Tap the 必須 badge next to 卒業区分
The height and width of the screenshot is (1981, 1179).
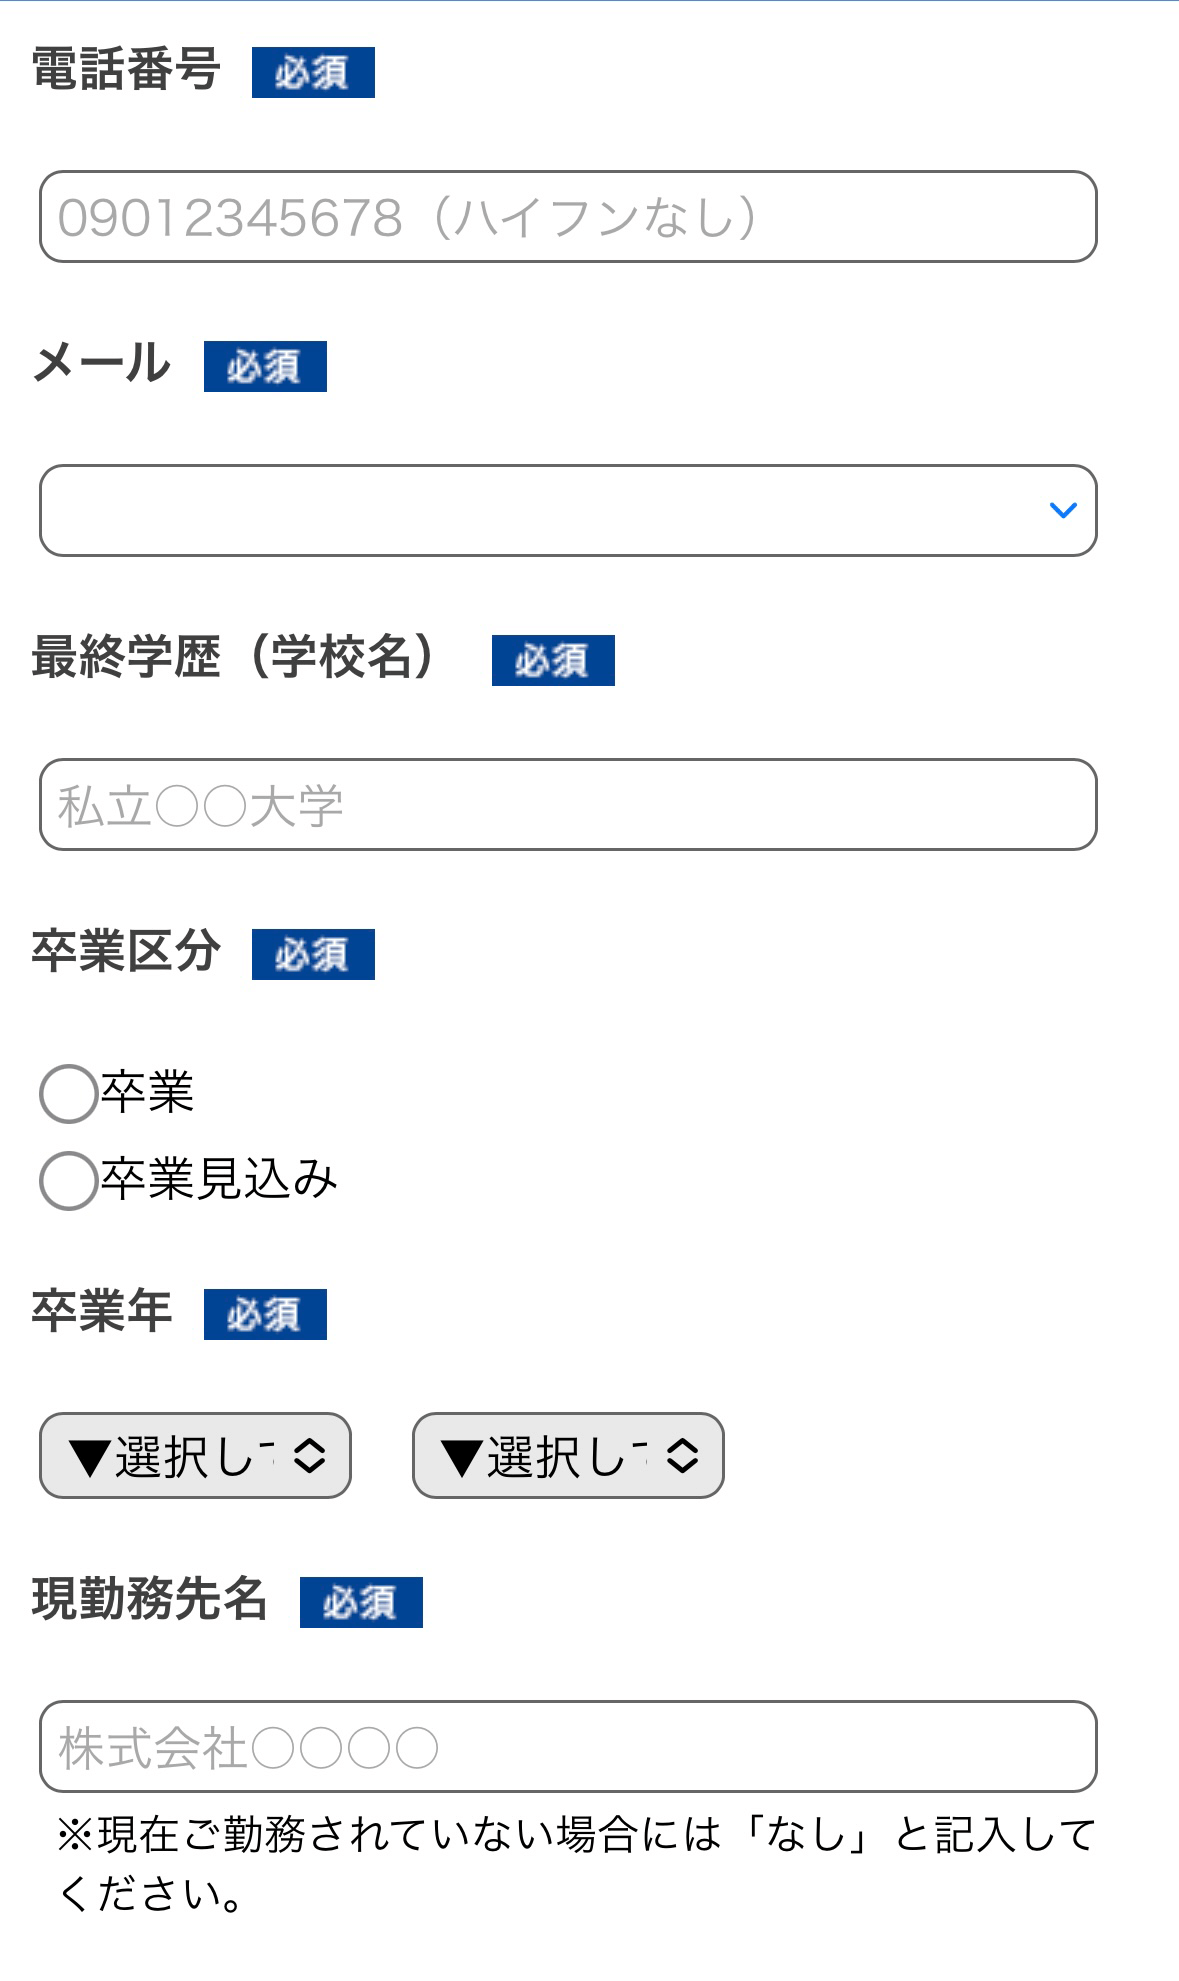313,954
